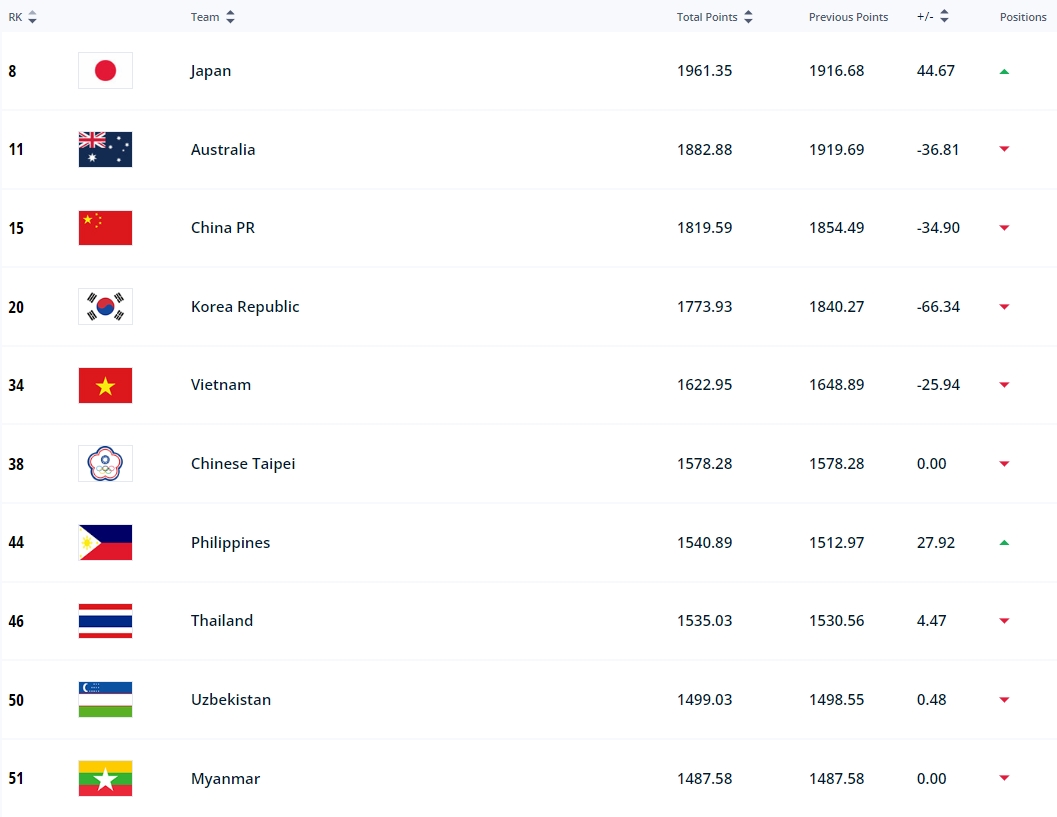Click the China PR flag icon
Viewport: 1057px width, 817px height.
(105, 228)
